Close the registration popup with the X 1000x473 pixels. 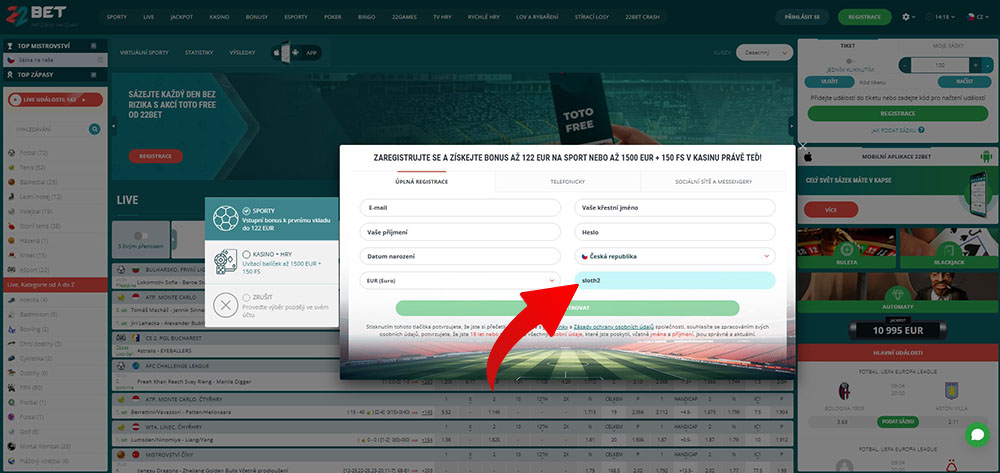pos(803,146)
